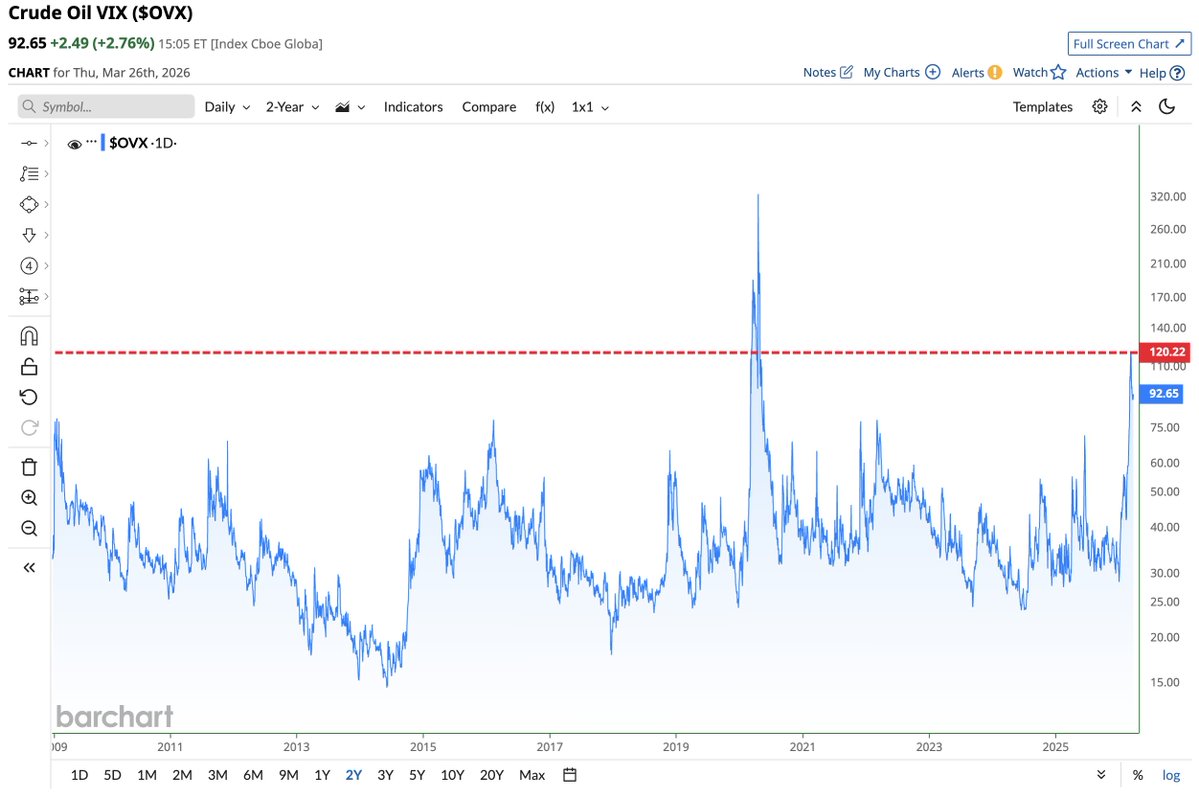
Task: Enable the magnet snap tool
Action: [x=29, y=335]
